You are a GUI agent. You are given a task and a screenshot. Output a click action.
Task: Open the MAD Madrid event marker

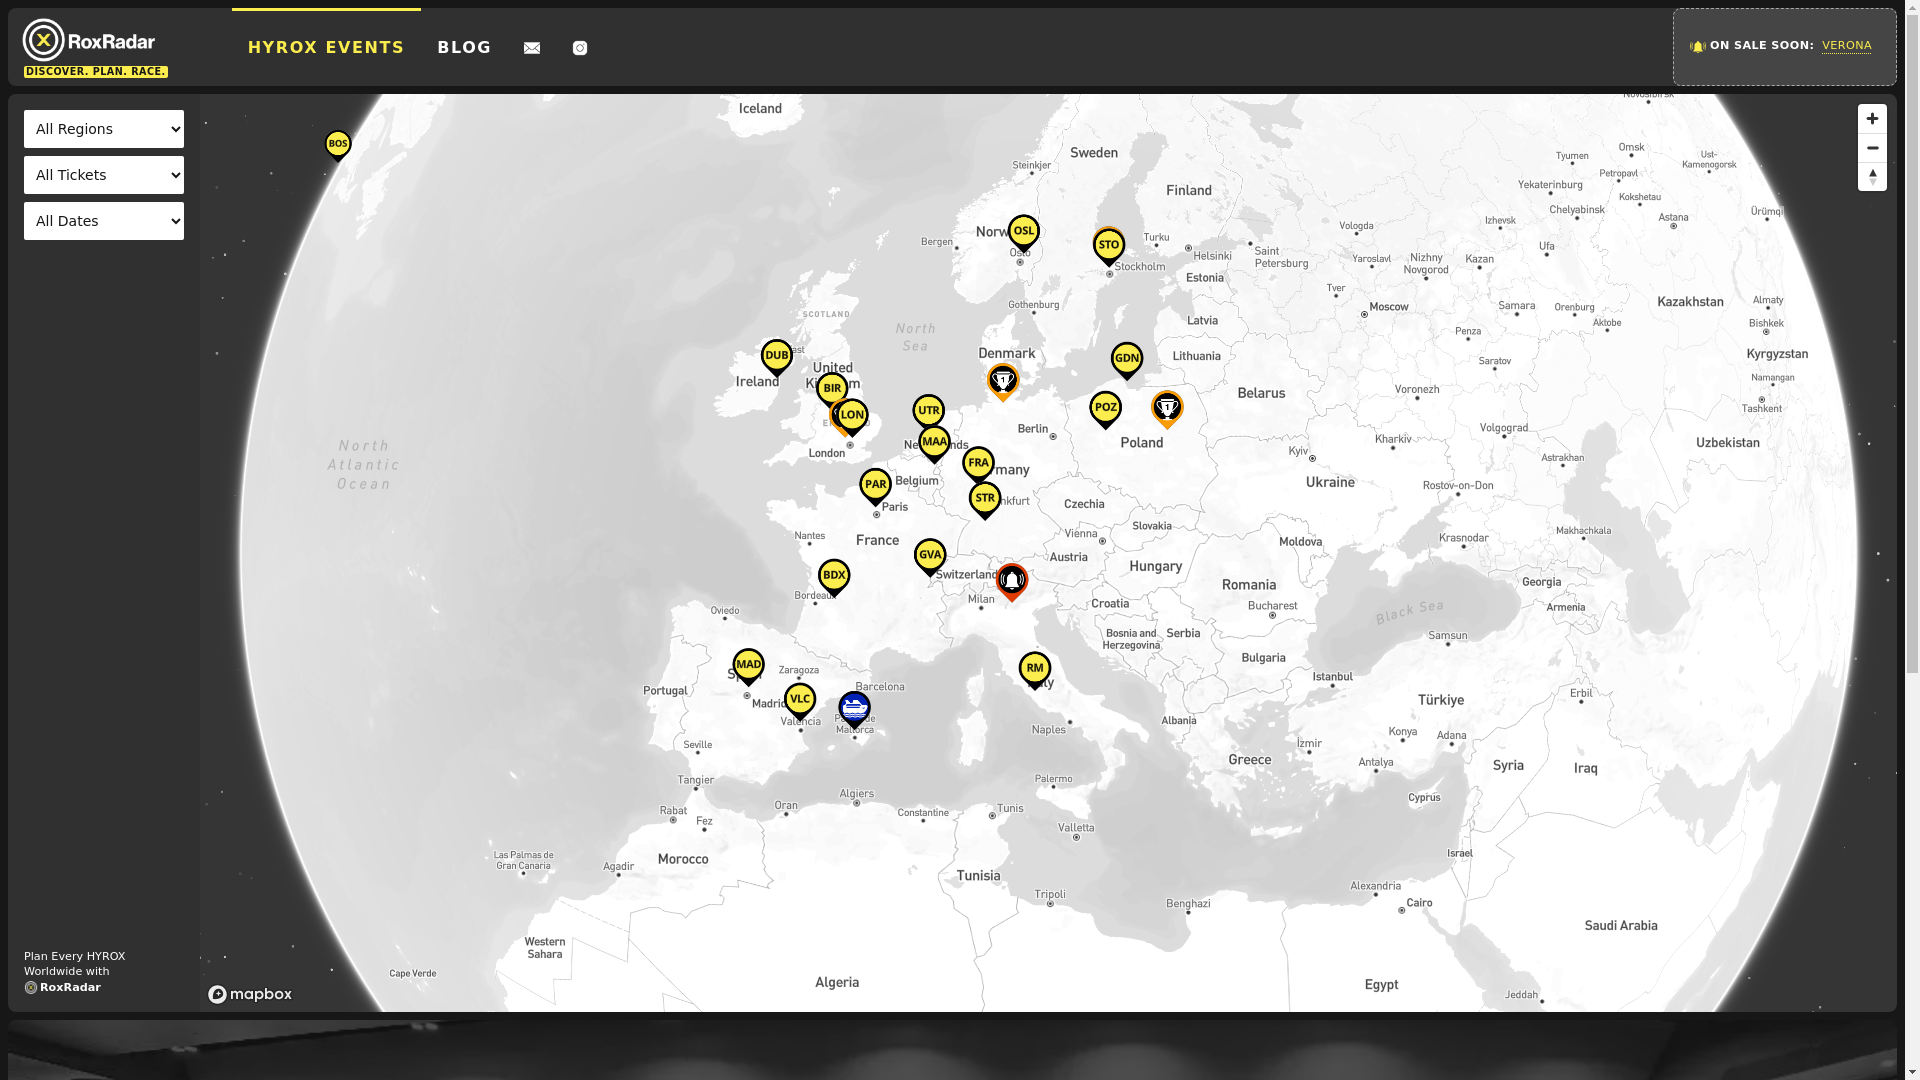(x=748, y=668)
